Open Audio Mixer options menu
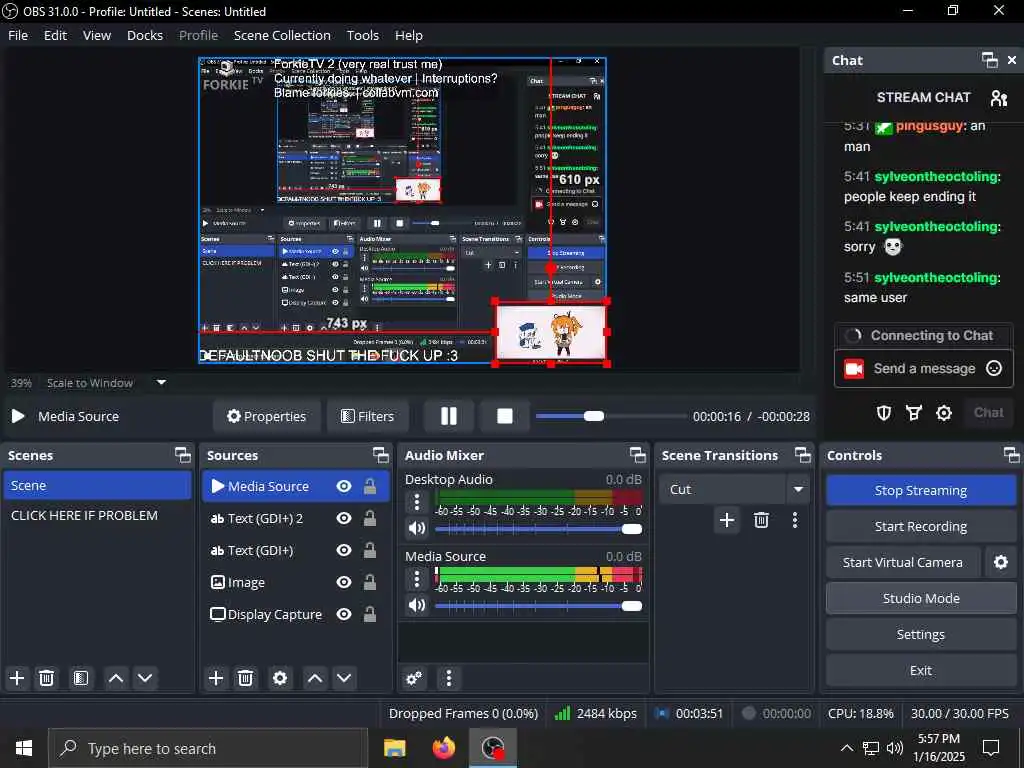The width and height of the screenshot is (1024, 768). coord(449,678)
